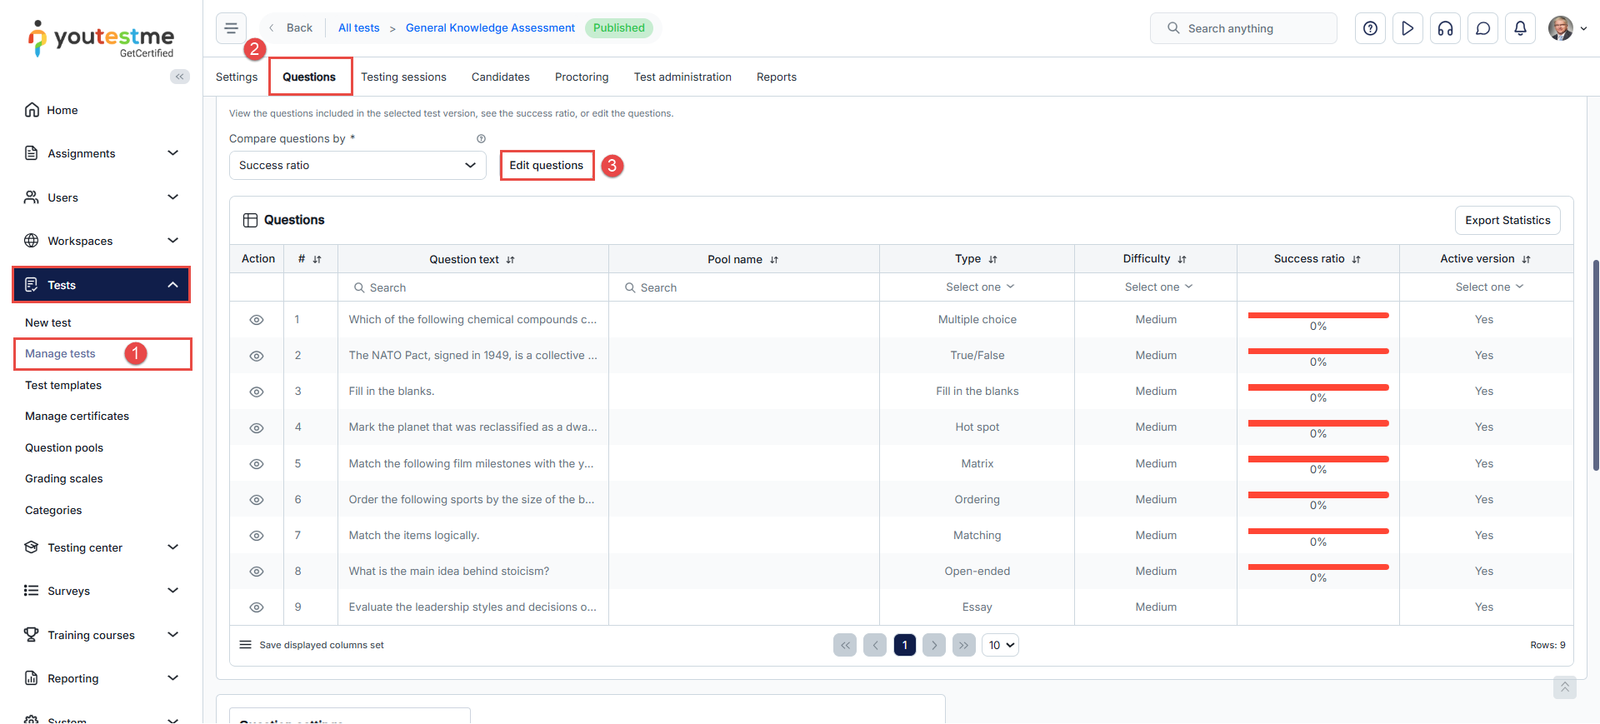This screenshot has width=1600, height=724.
Task: Collapse sidebar with double-chevron icon
Action: (180, 76)
